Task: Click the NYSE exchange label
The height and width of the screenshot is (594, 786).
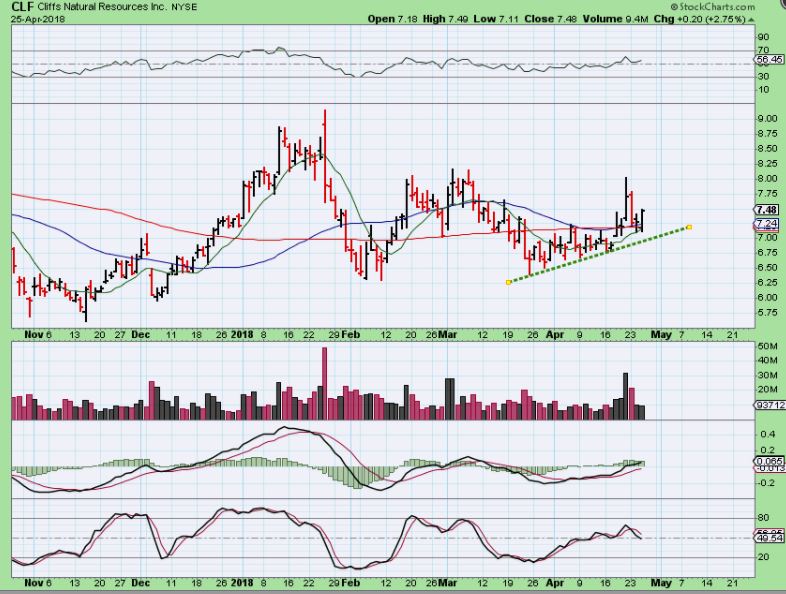Action: click(x=184, y=8)
